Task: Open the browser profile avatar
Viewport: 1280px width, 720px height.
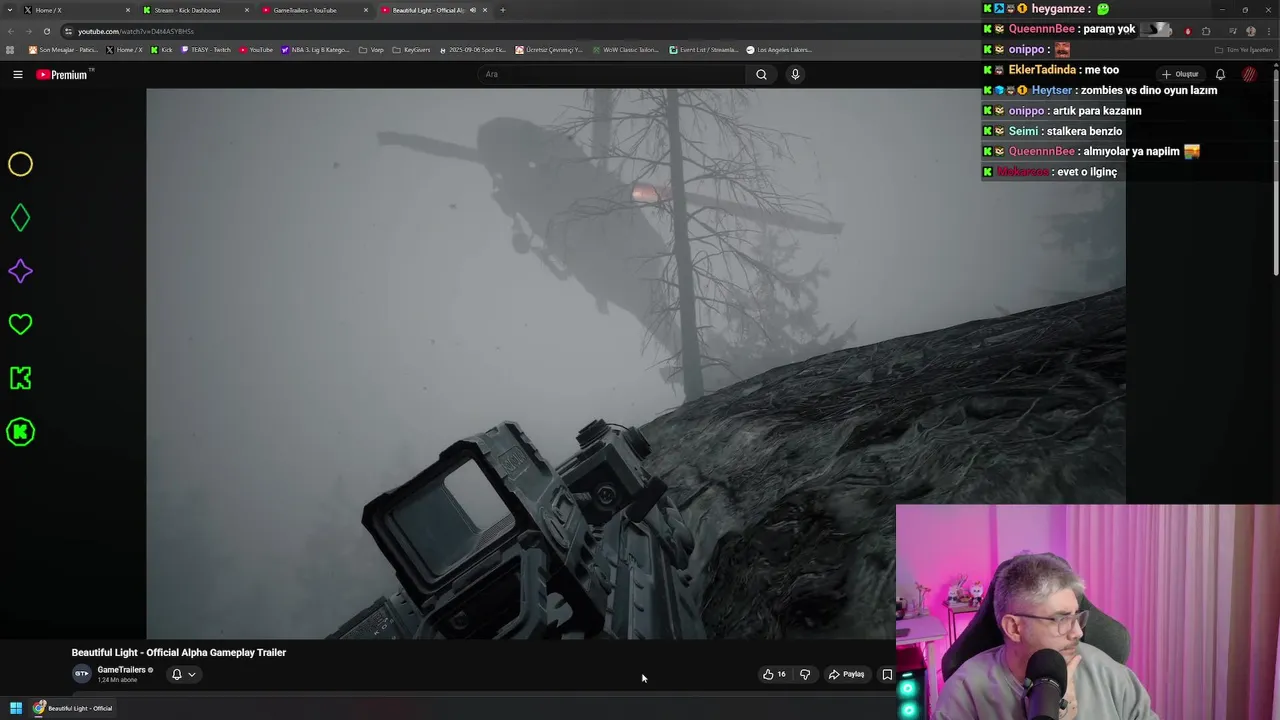Action: (x=1250, y=31)
